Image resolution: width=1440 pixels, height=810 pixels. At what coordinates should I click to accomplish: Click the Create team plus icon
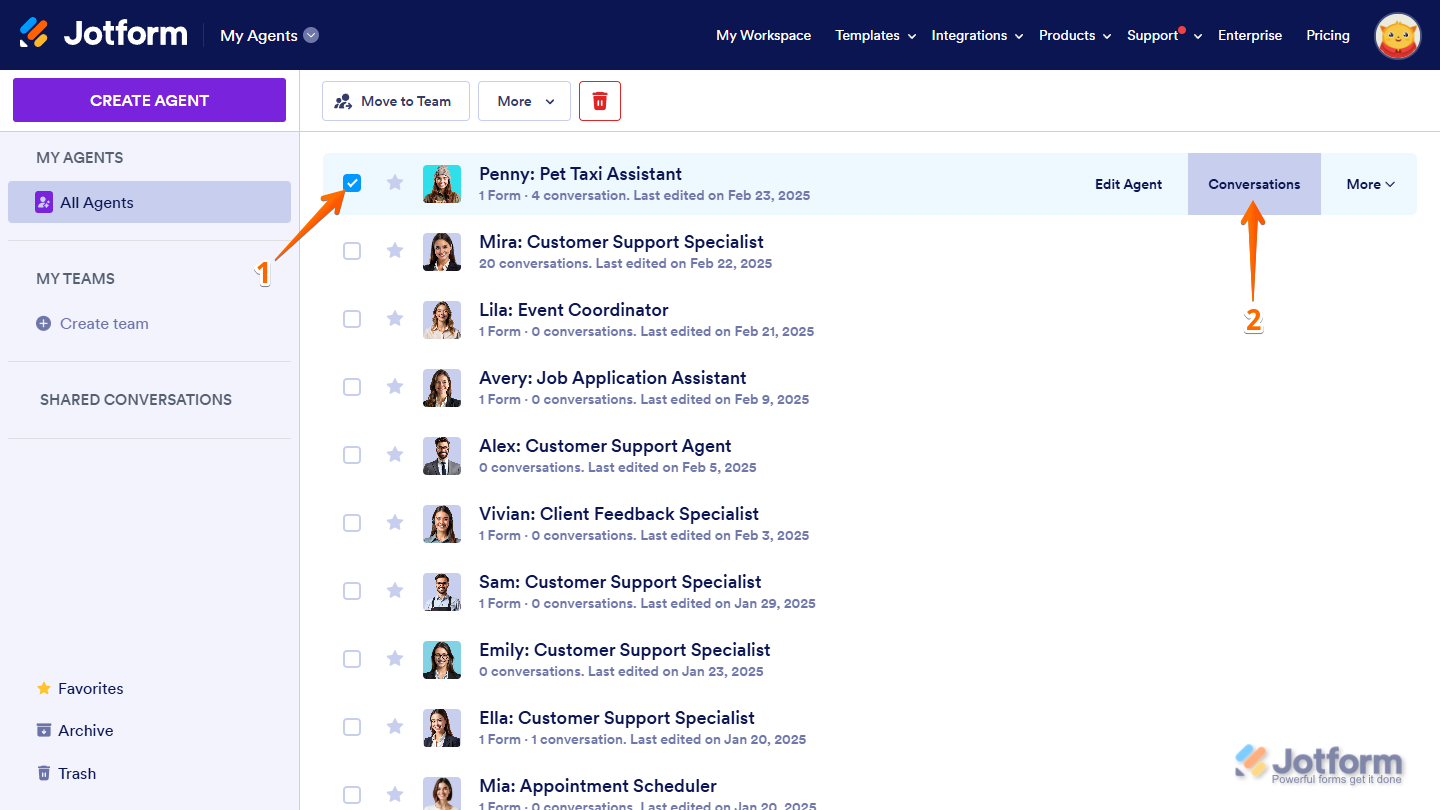[x=43, y=324]
